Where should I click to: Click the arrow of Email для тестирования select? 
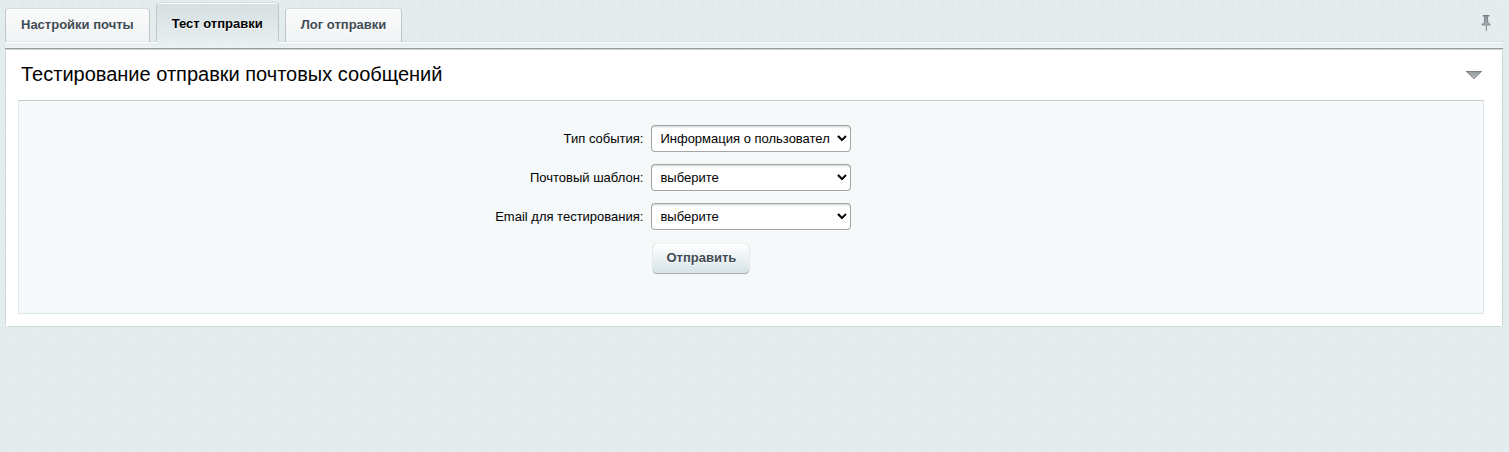pos(840,217)
